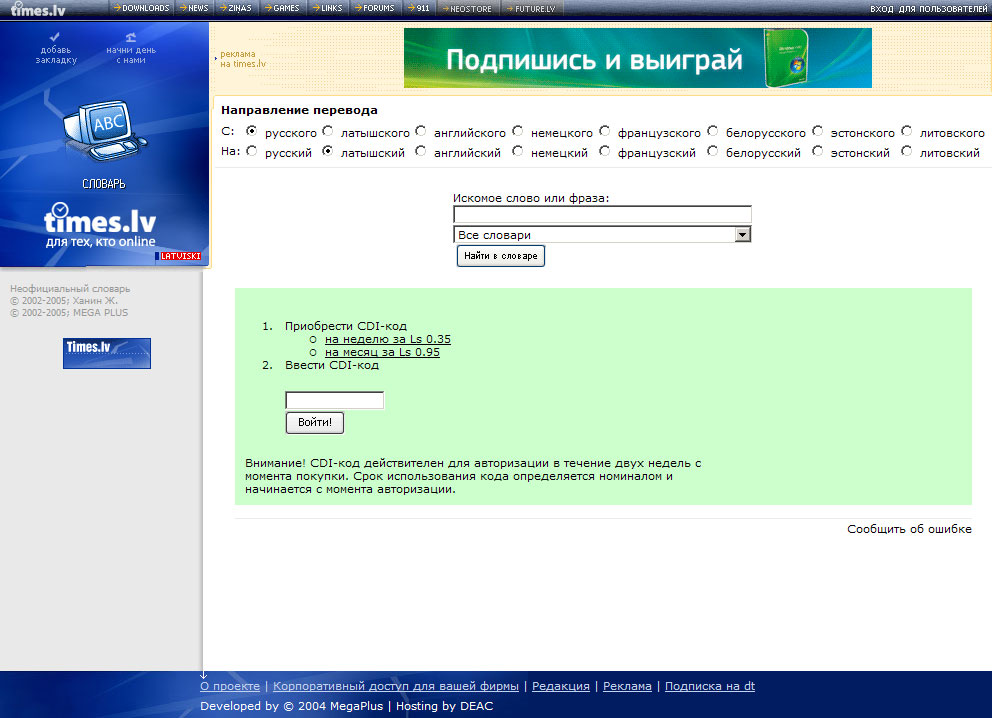
Task: Open 'Редакция' footer link
Action: tap(561, 686)
